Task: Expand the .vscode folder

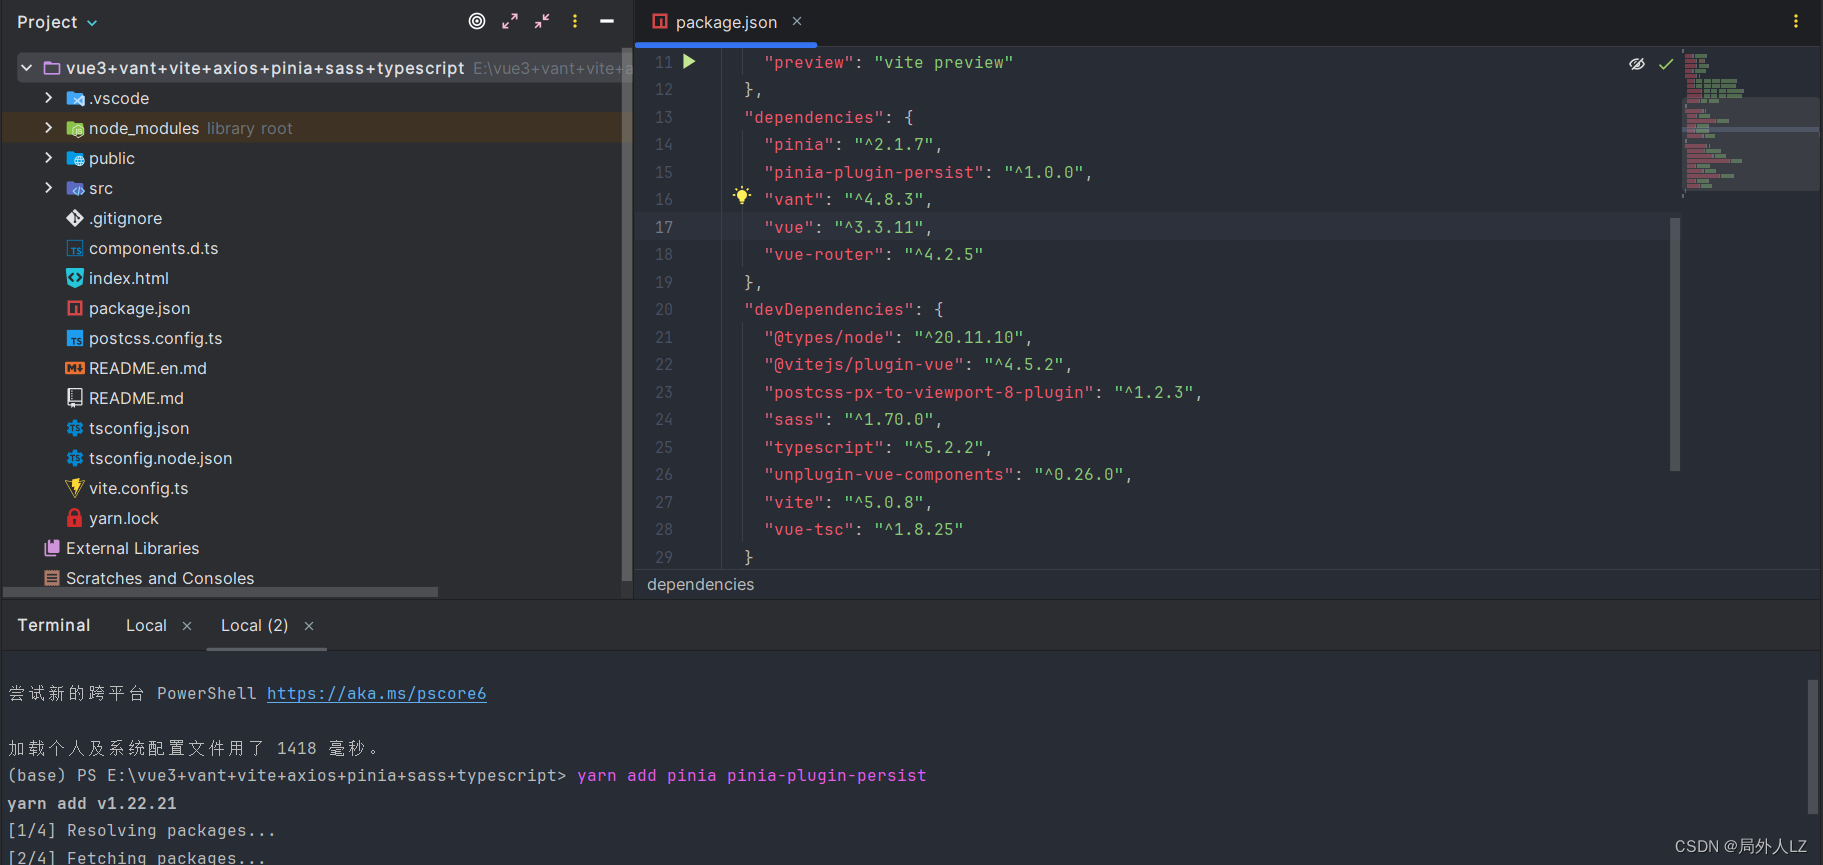Action: tap(48, 98)
